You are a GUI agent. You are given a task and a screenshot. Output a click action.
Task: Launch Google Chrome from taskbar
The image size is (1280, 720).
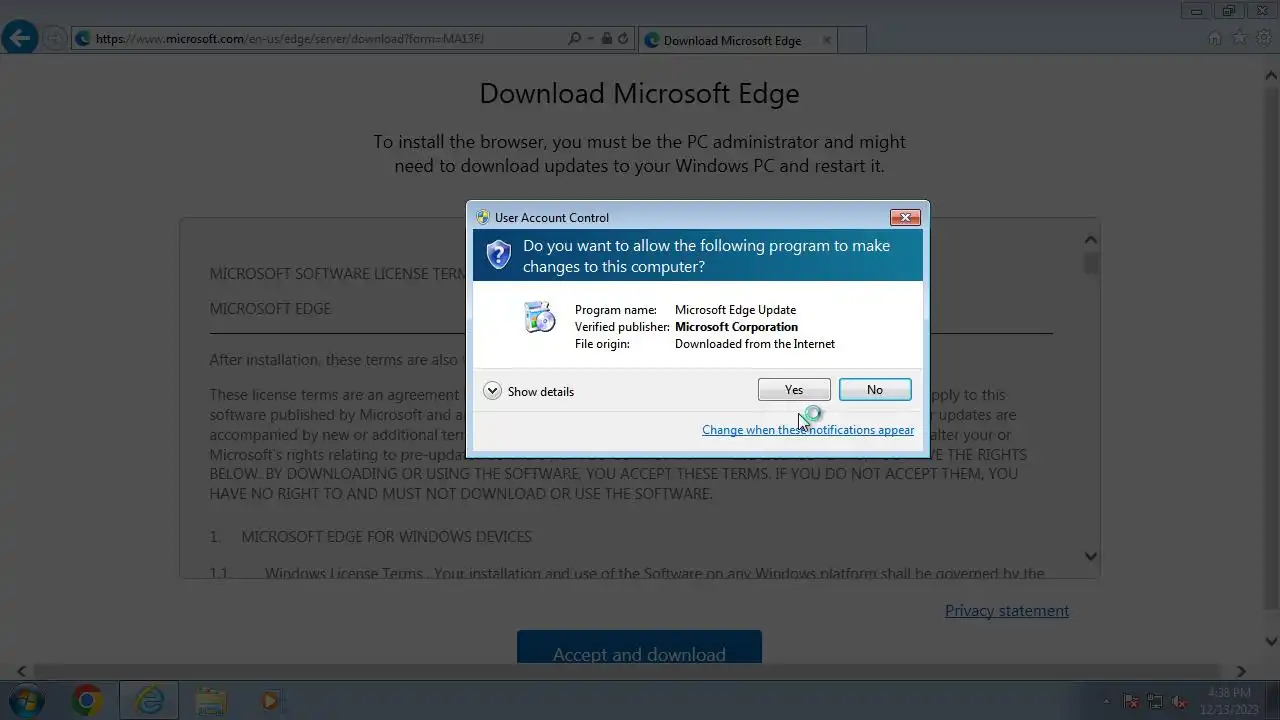(87, 701)
